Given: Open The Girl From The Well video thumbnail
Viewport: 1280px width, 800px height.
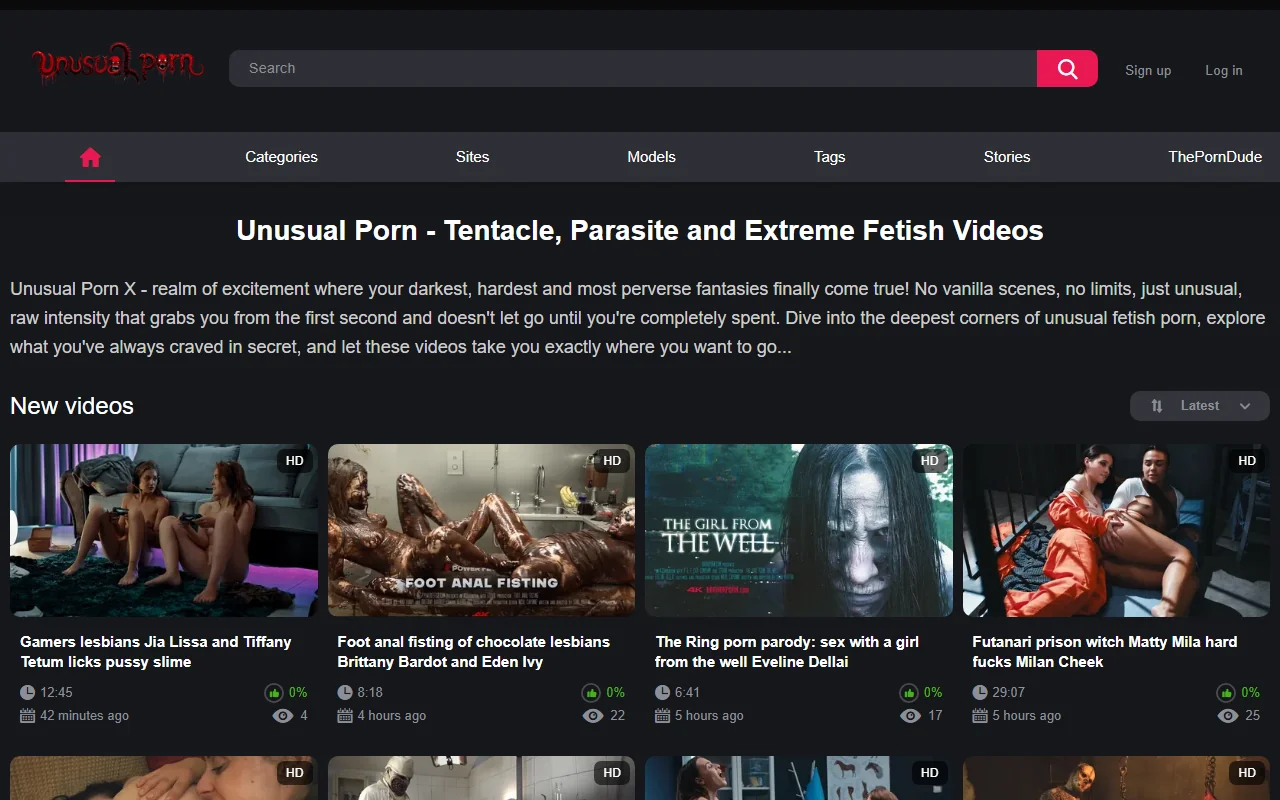Looking at the screenshot, I should (799, 530).
